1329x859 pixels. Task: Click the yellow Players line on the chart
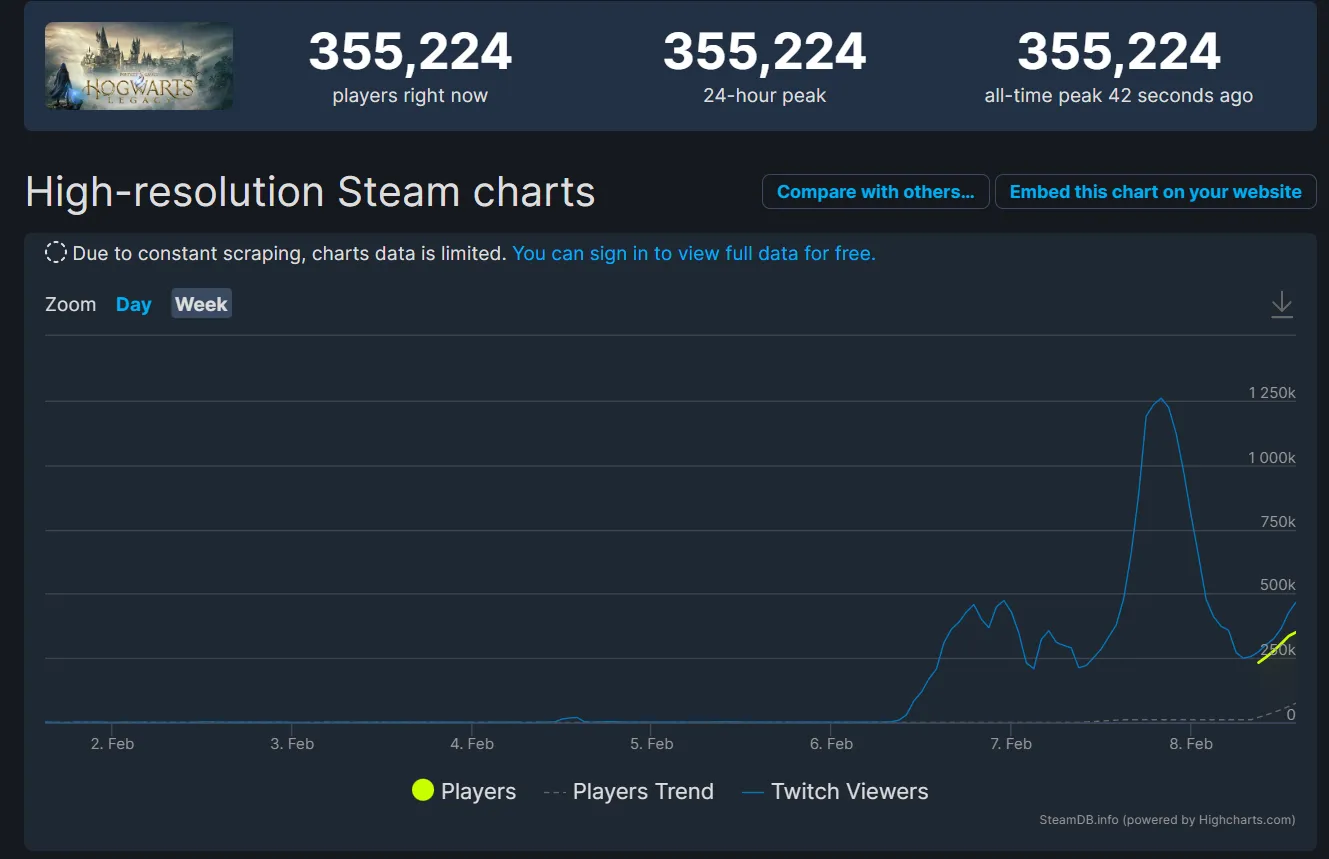tap(1278, 646)
